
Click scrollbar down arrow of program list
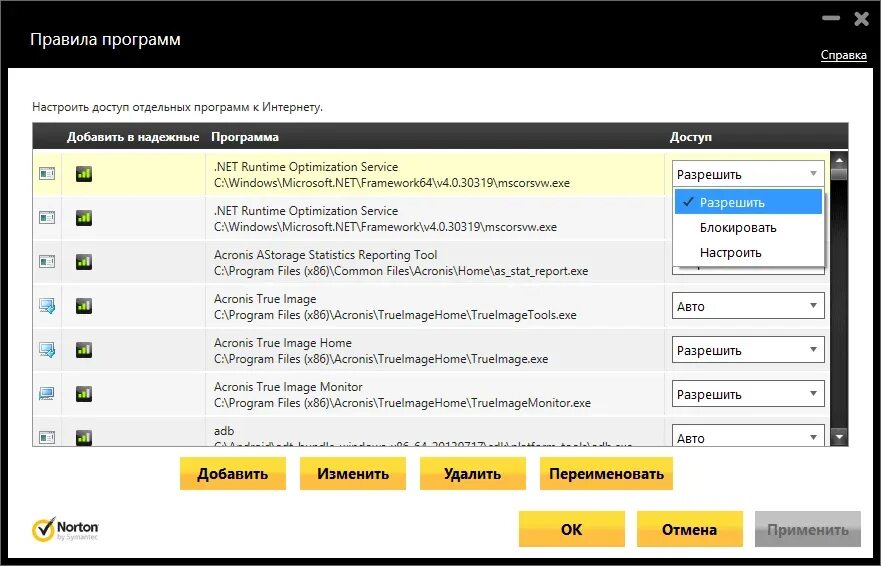click(x=839, y=436)
